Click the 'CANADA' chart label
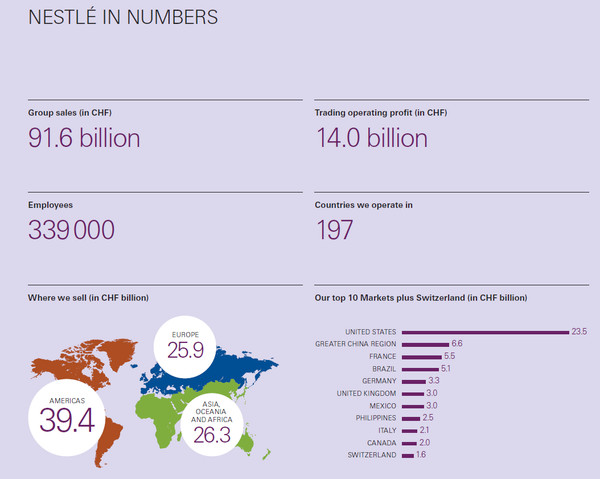The width and height of the screenshot is (600, 479). click(x=382, y=443)
